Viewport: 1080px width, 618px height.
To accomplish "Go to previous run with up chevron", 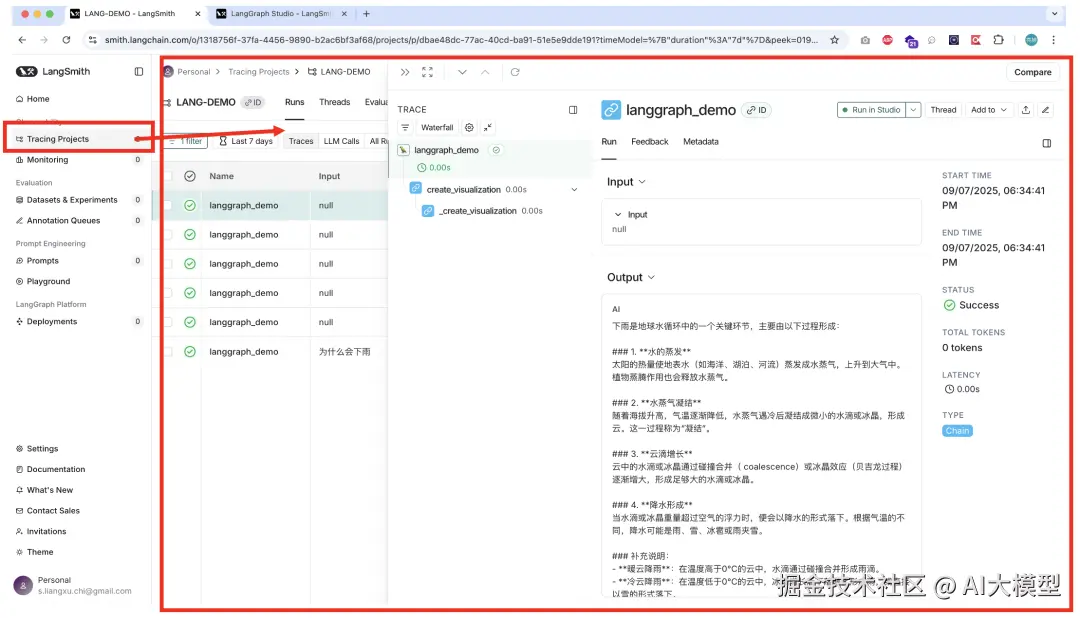I will point(485,72).
